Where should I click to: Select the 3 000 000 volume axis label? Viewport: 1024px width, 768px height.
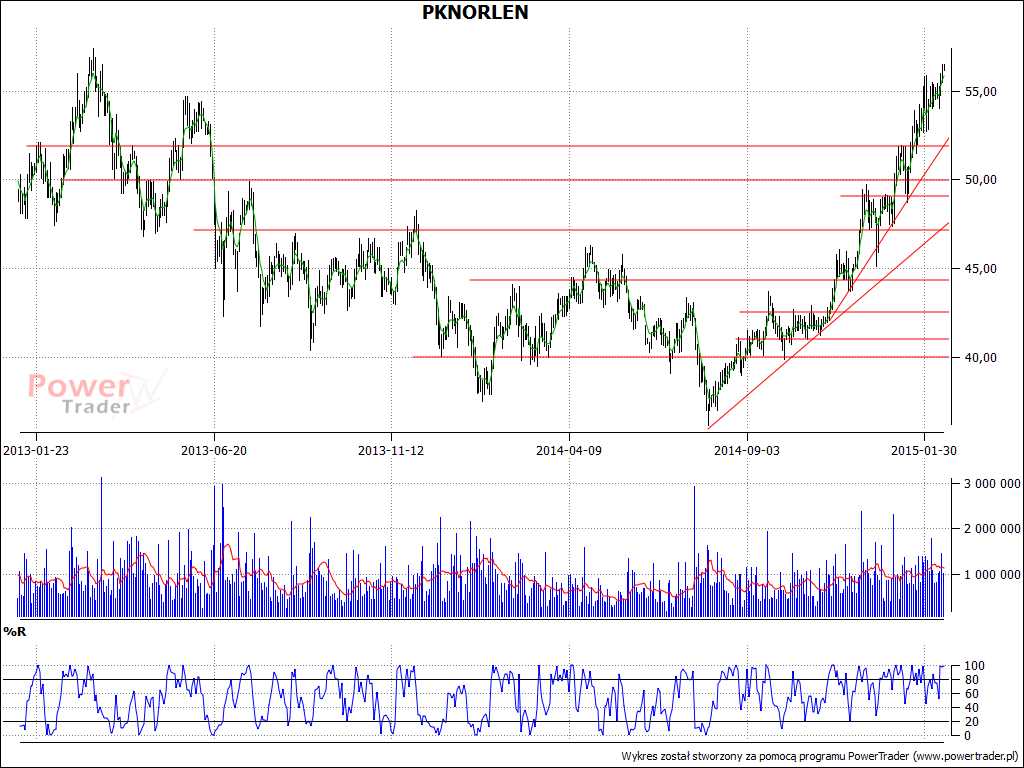(993, 483)
